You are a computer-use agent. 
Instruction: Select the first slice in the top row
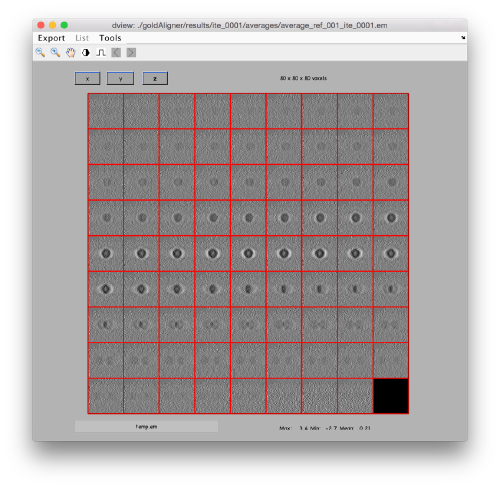pos(106,111)
